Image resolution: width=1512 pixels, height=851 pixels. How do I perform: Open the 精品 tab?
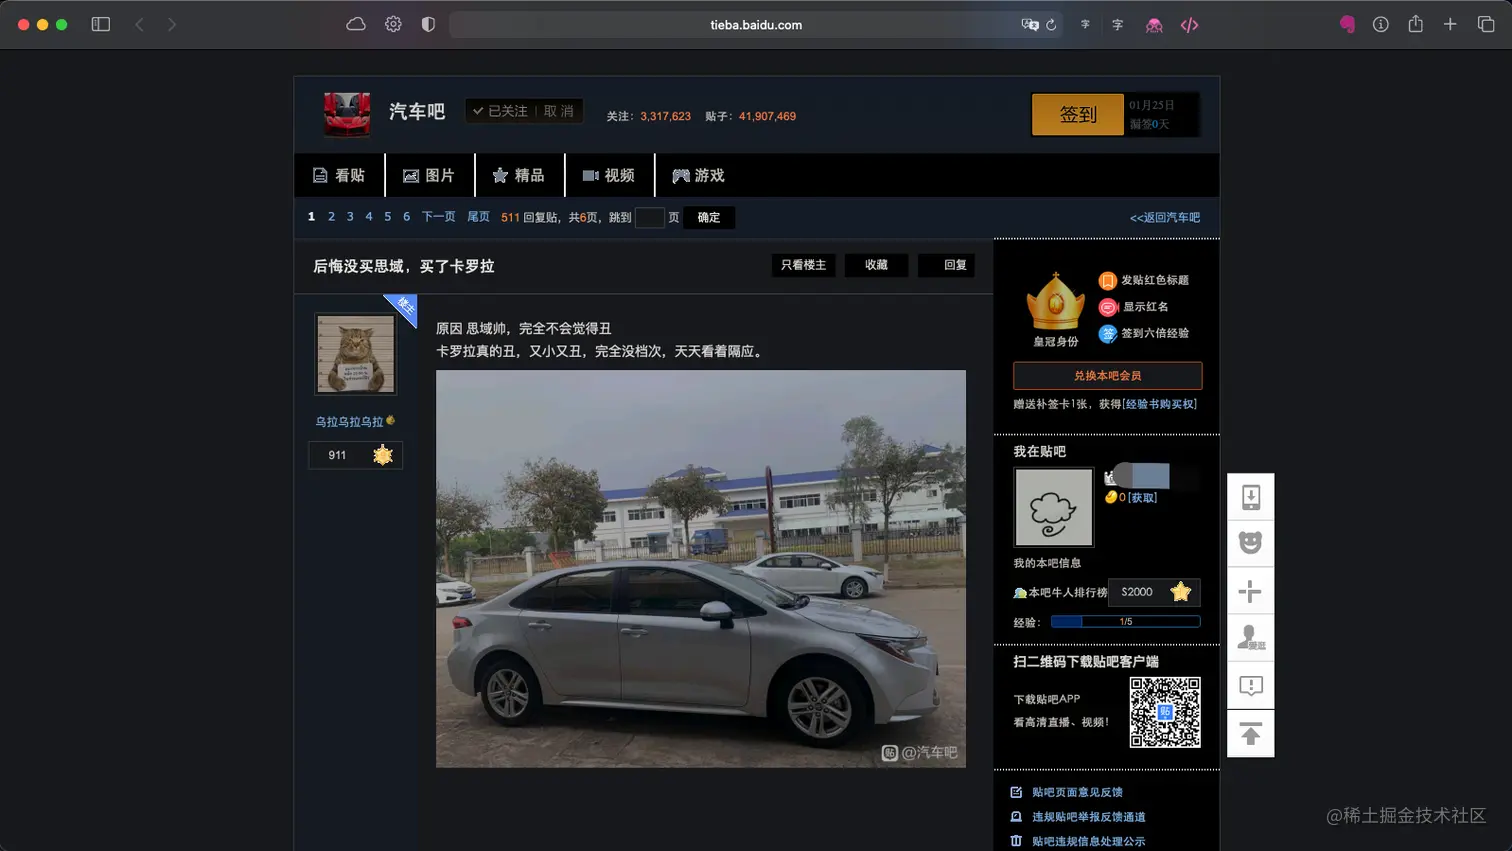point(519,175)
